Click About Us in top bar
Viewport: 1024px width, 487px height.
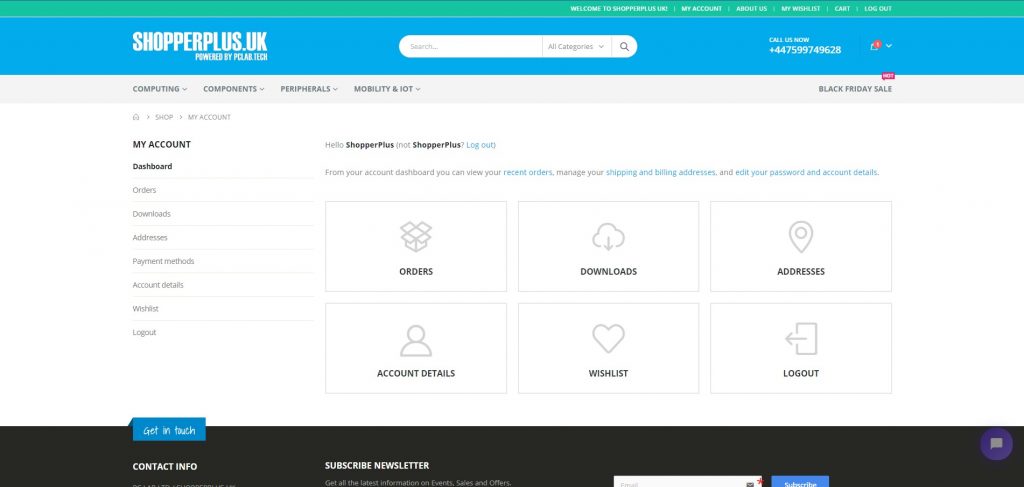coord(751,8)
